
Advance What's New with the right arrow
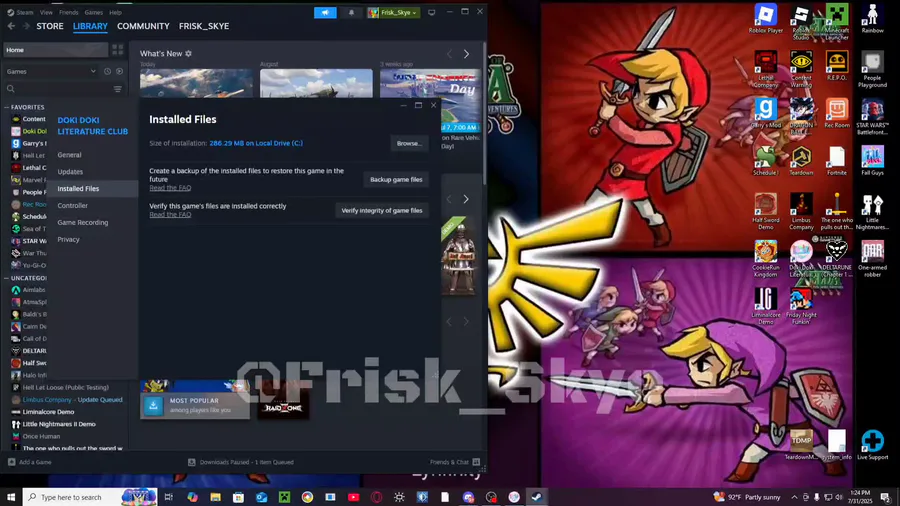tap(466, 54)
